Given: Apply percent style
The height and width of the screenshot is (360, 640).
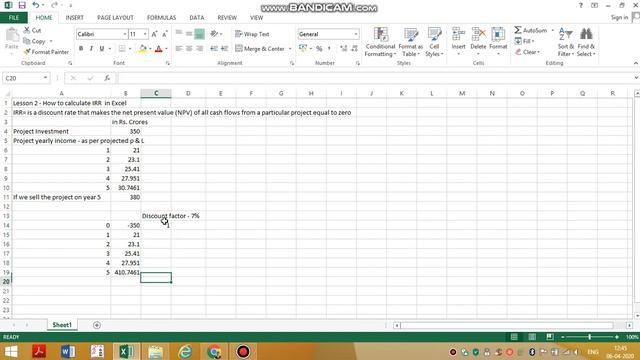Looking at the screenshot, I should (x=319, y=49).
